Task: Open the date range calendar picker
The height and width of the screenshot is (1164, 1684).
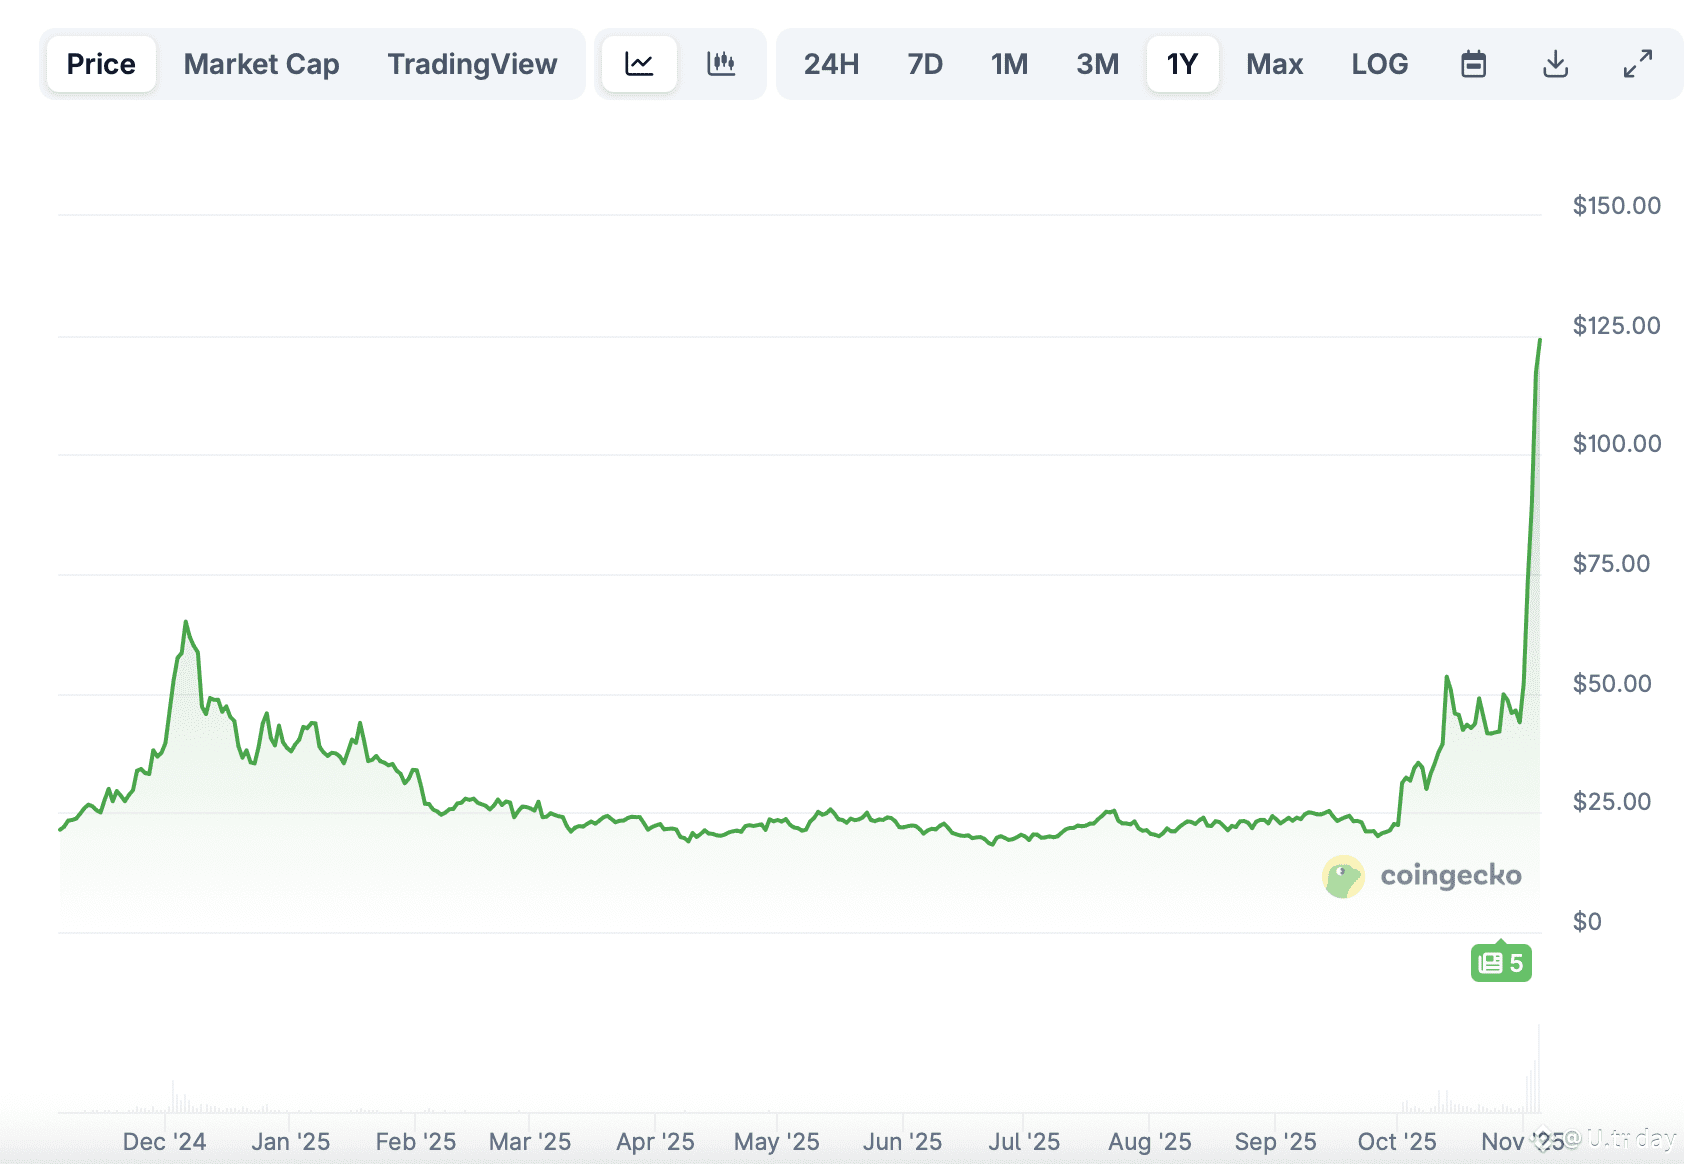Action: [1473, 63]
